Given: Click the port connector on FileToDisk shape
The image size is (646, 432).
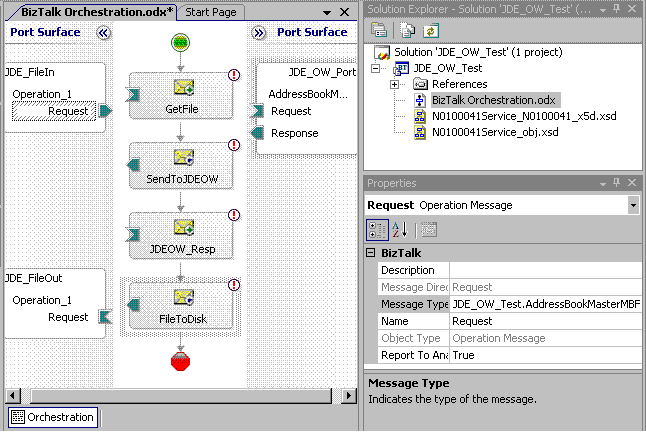Looking at the screenshot, I should [133, 305].
